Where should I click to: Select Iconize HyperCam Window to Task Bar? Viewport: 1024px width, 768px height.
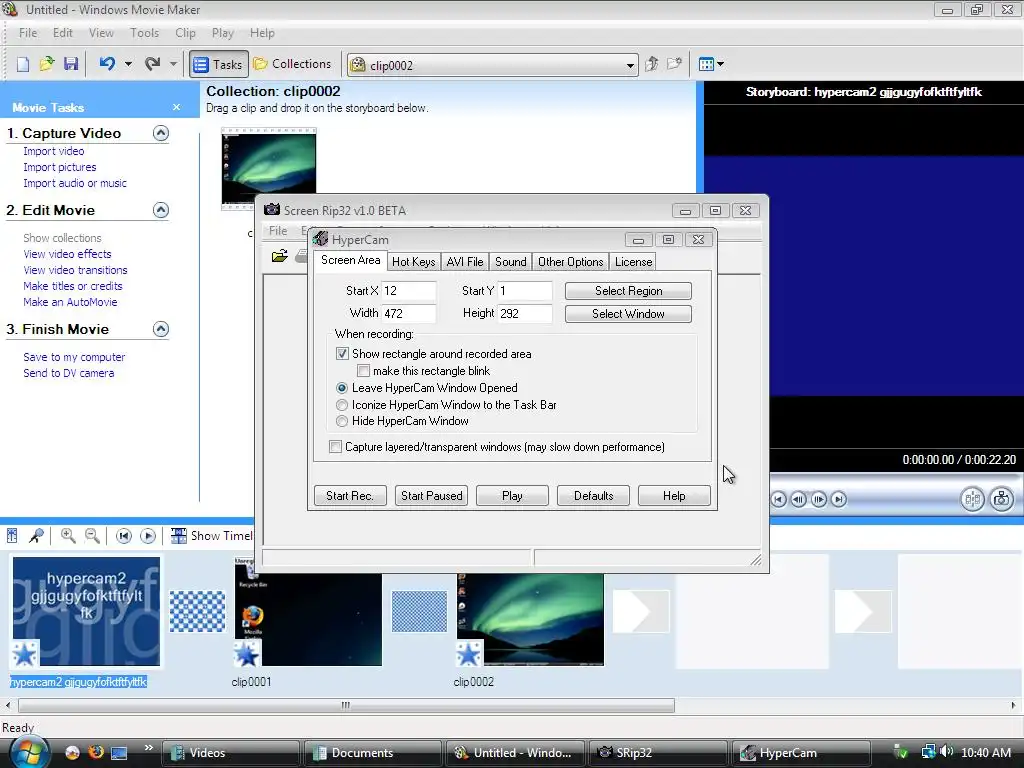(x=342, y=405)
